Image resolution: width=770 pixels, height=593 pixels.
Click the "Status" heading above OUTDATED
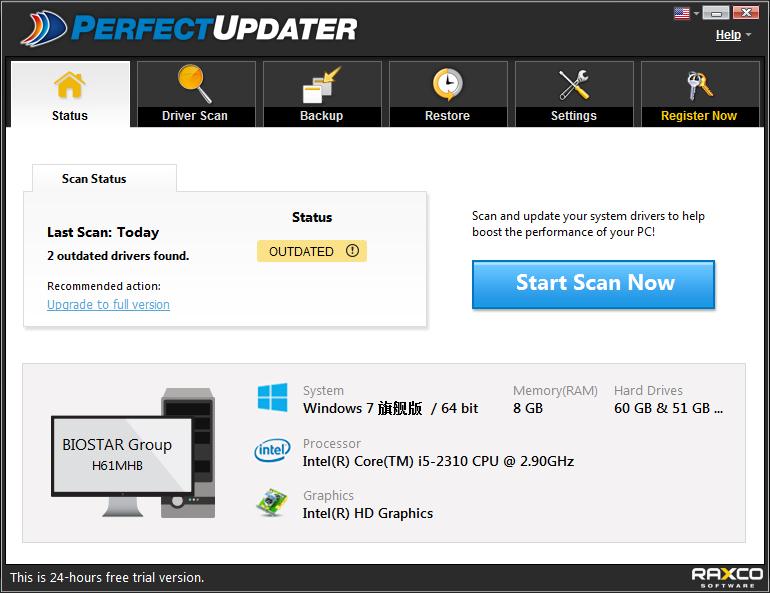[x=312, y=217]
